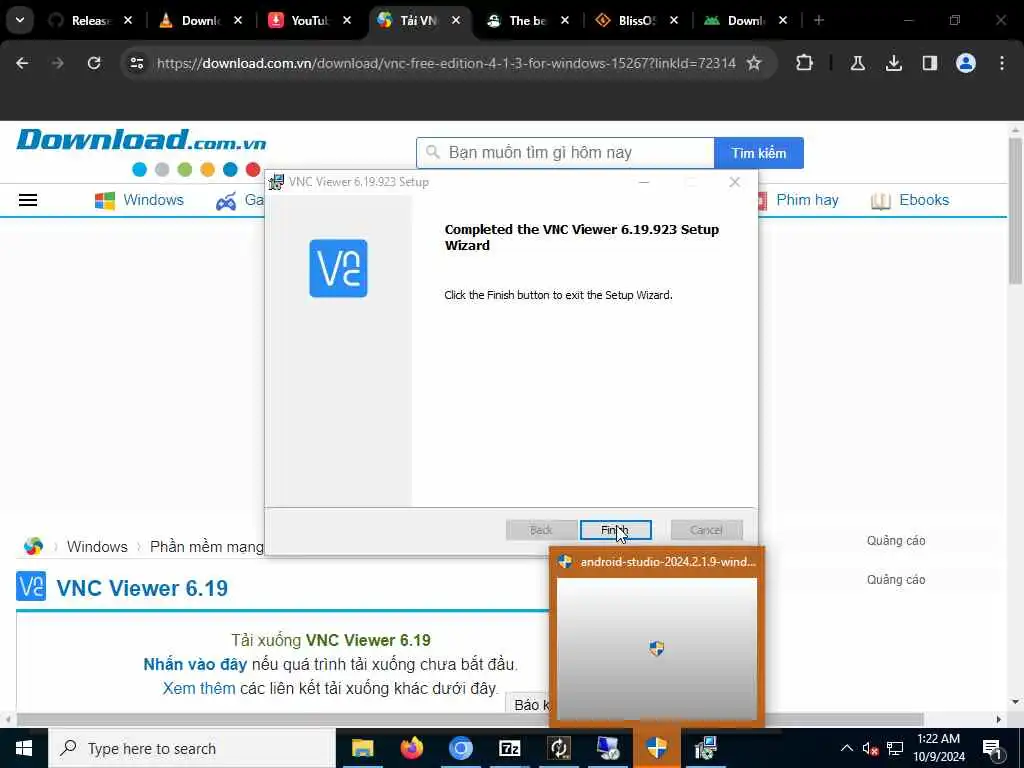Screen dimensions: 1024x768
Task: Click the address bar URL
Action: pos(446,63)
